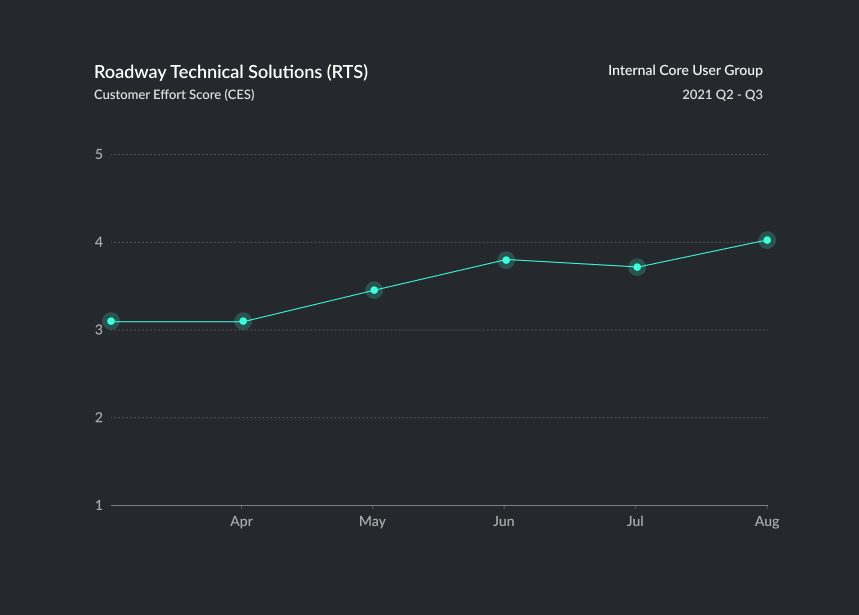859x615 pixels.
Task: Click the May data point marker
Action: (x=374, y=290)
